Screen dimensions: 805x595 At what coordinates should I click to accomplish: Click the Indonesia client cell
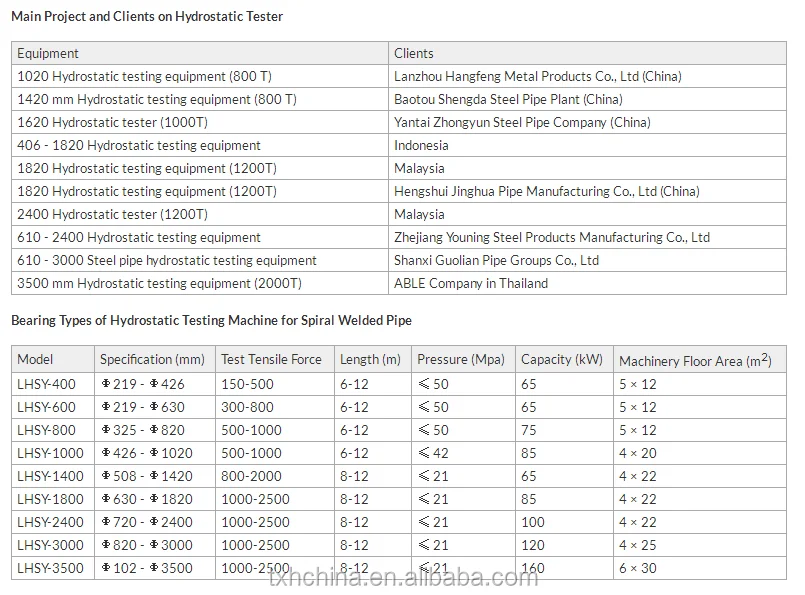tap(421, 145)
